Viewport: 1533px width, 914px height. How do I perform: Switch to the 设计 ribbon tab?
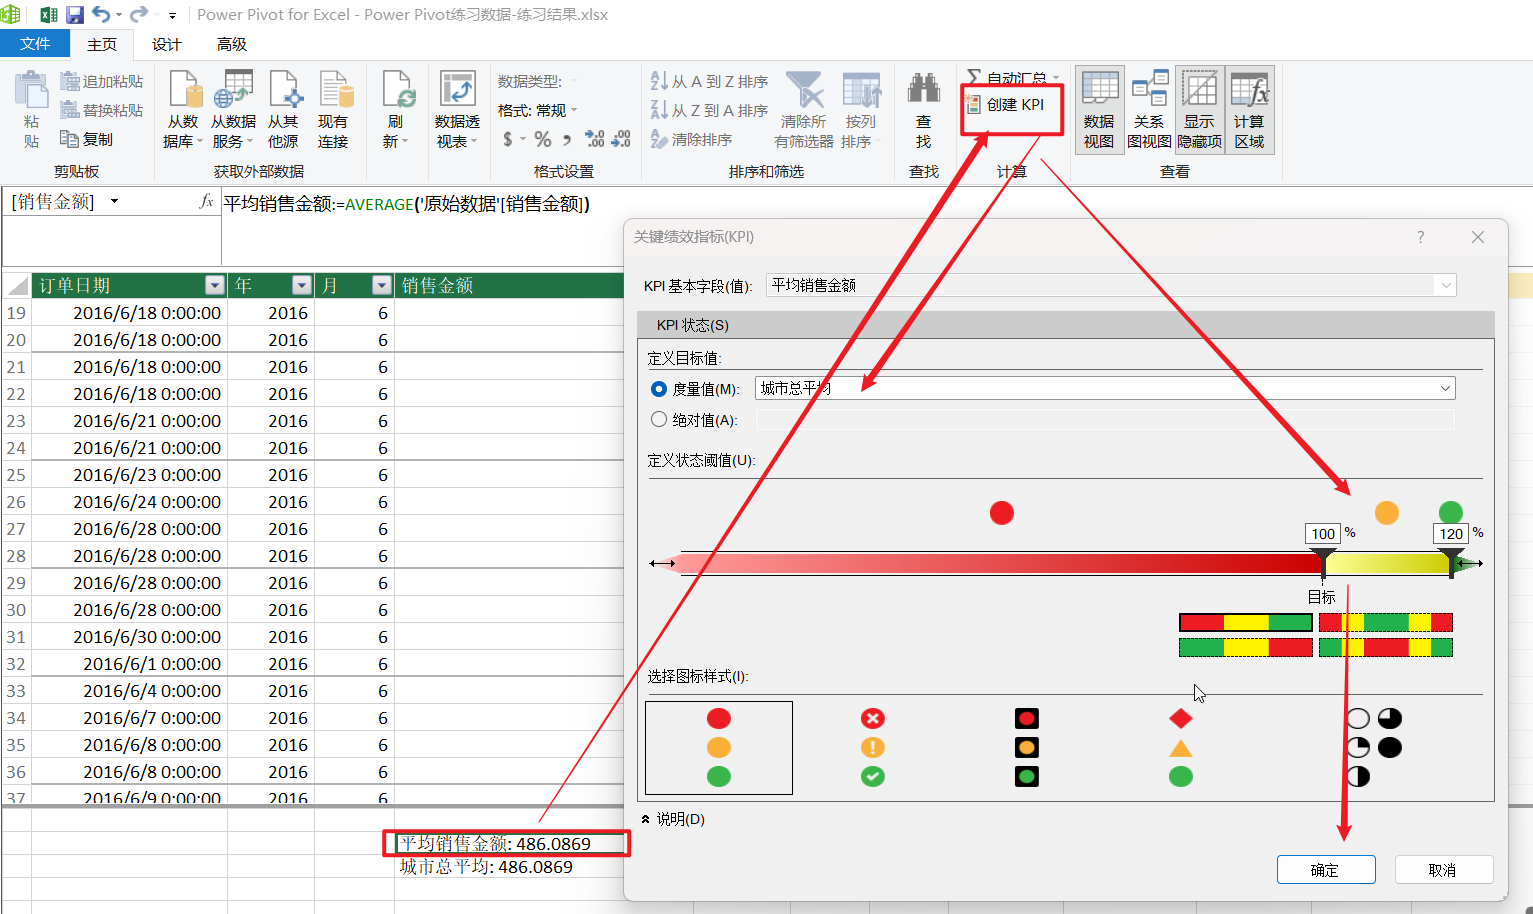click(166, 44)
